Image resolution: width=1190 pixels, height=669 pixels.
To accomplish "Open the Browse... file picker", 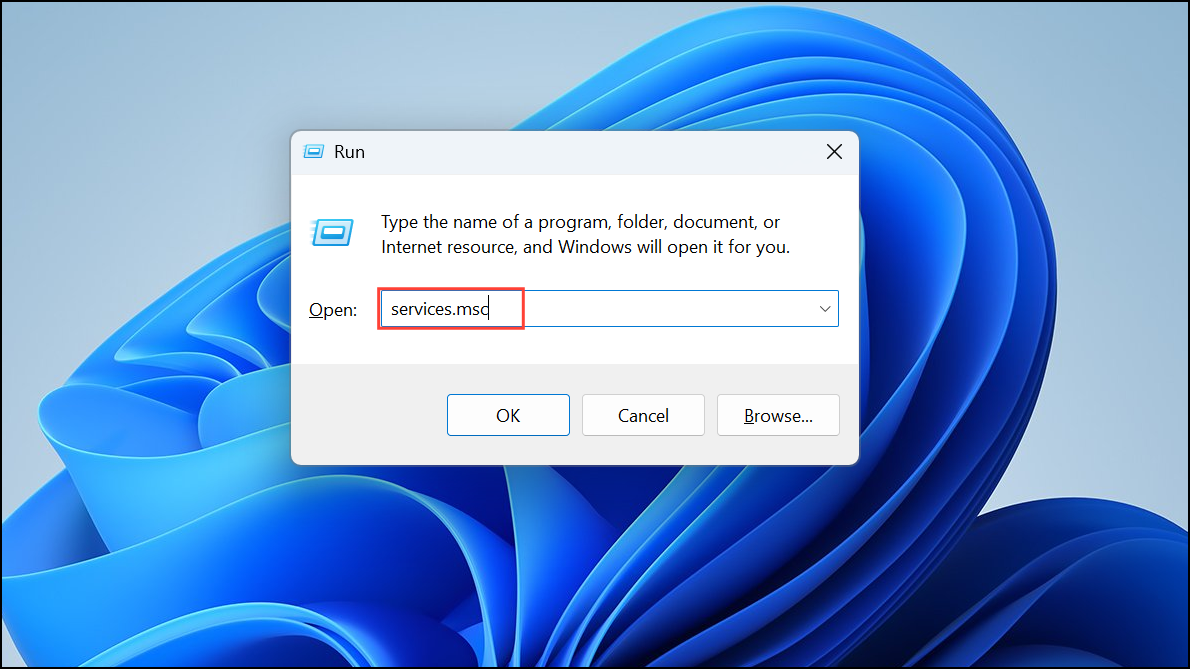I will 778,415.
